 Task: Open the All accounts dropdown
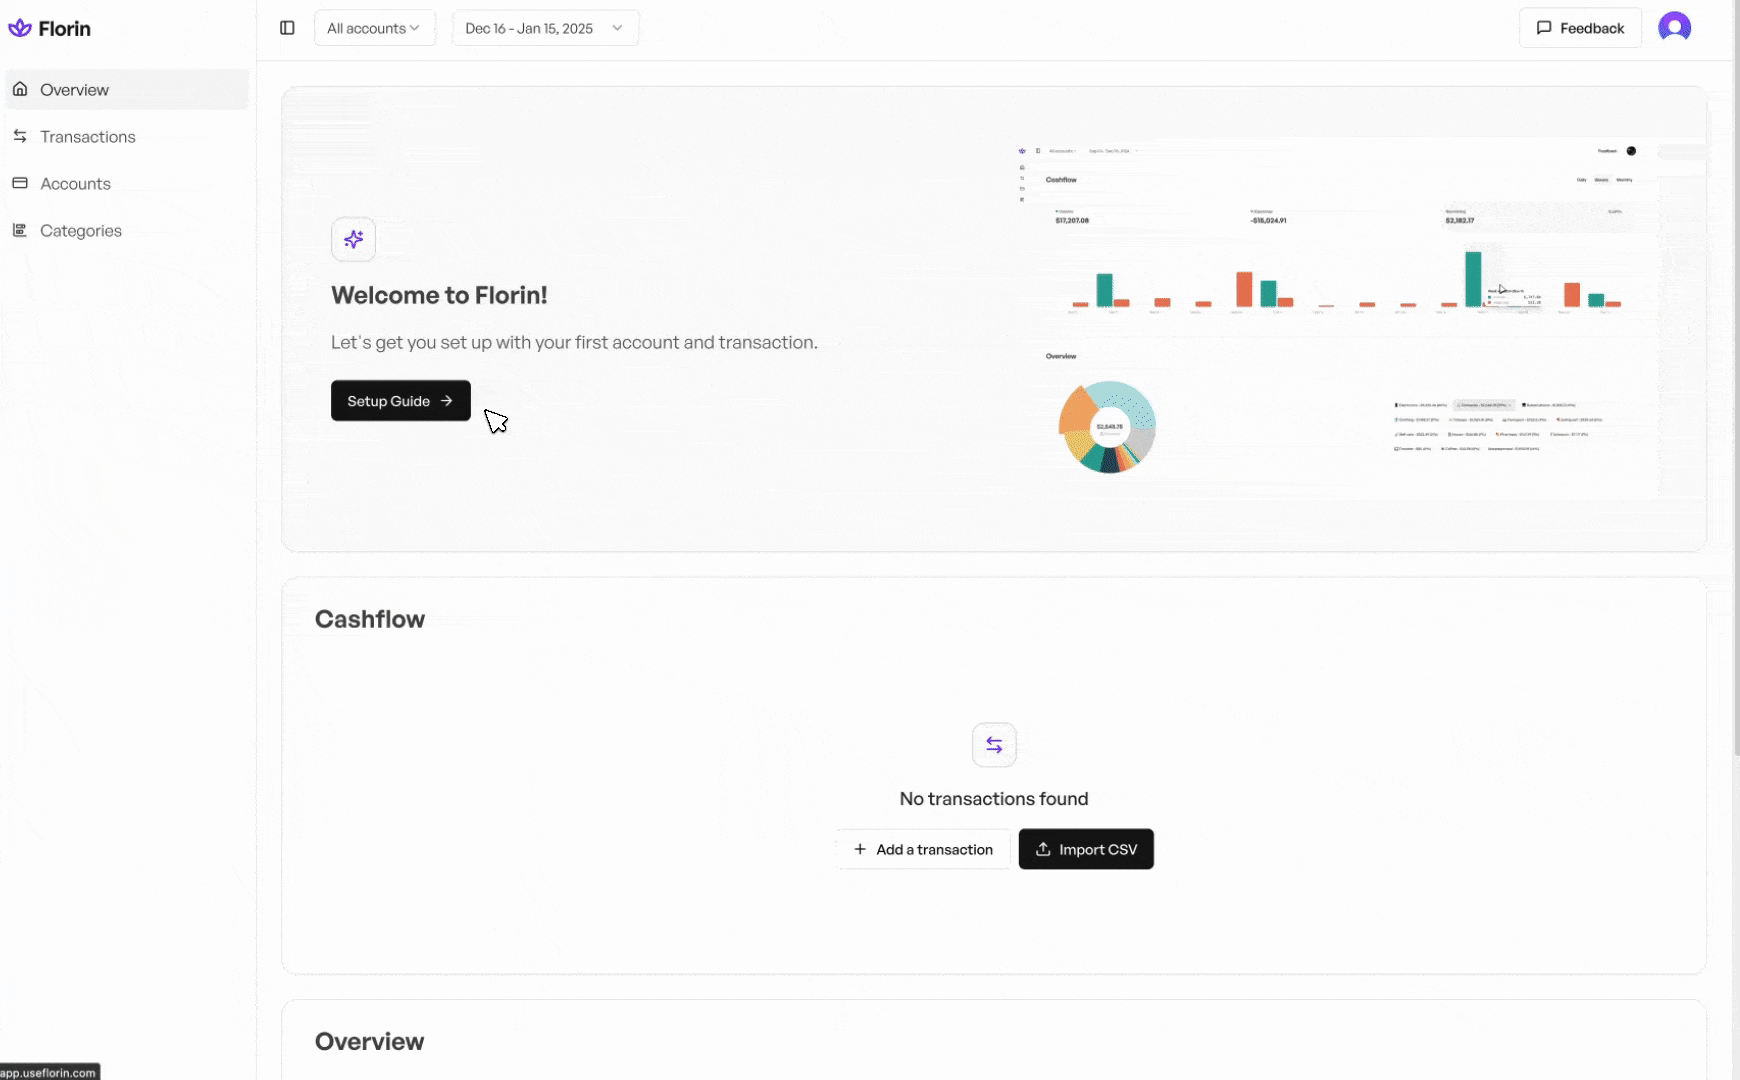(x=374, y=28)
